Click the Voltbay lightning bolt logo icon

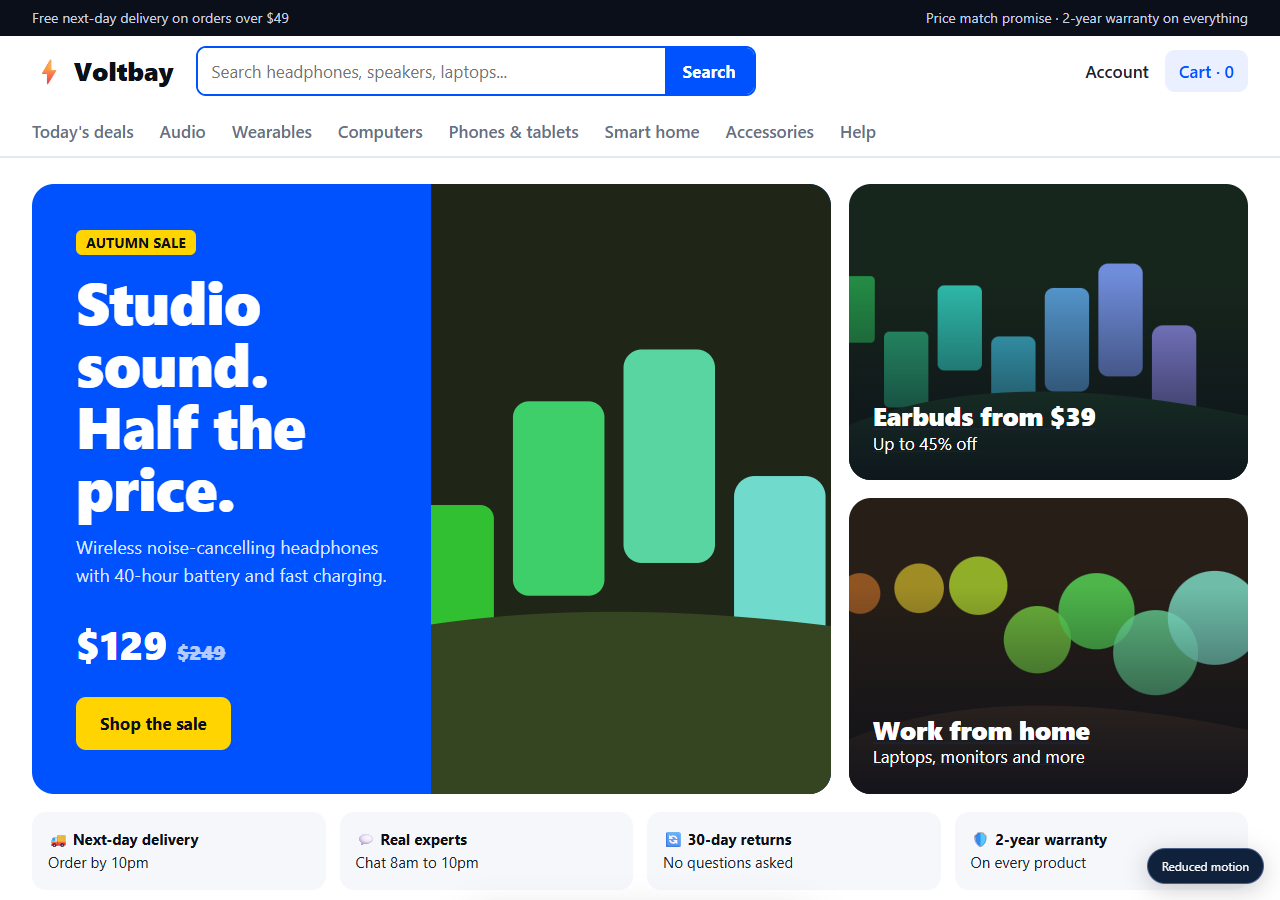tap(48, 72)
